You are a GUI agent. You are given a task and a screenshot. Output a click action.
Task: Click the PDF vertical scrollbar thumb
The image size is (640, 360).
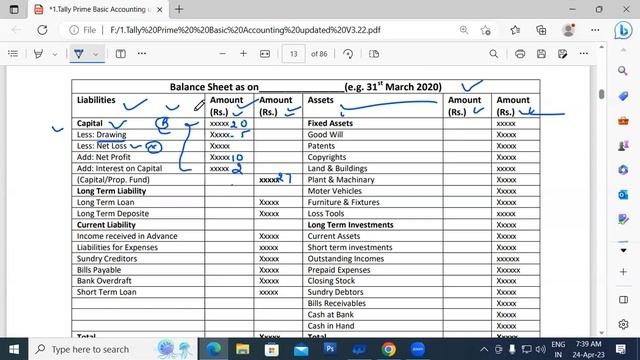[601, 94]
